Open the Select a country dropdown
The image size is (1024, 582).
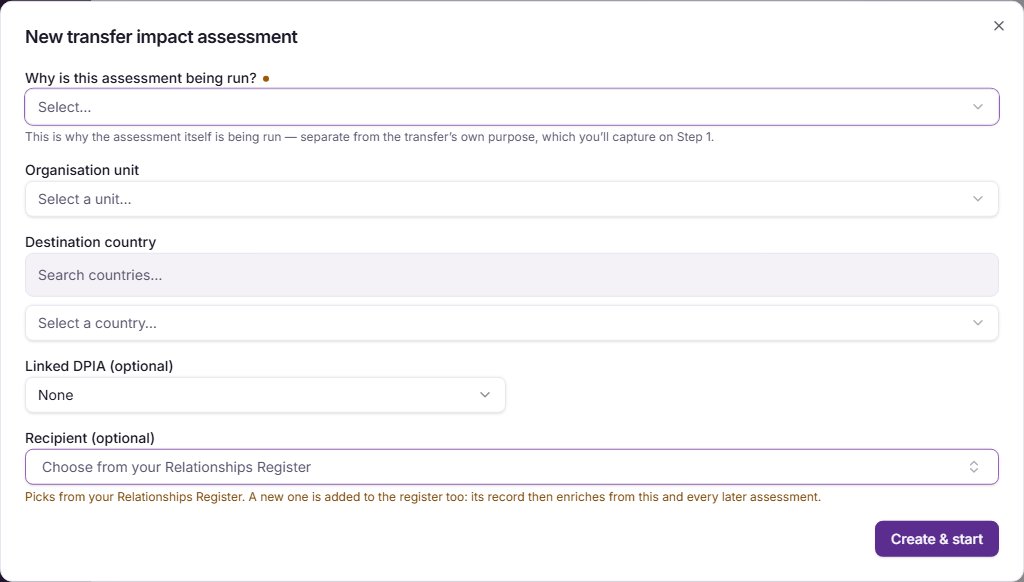[x=511, y=323]
